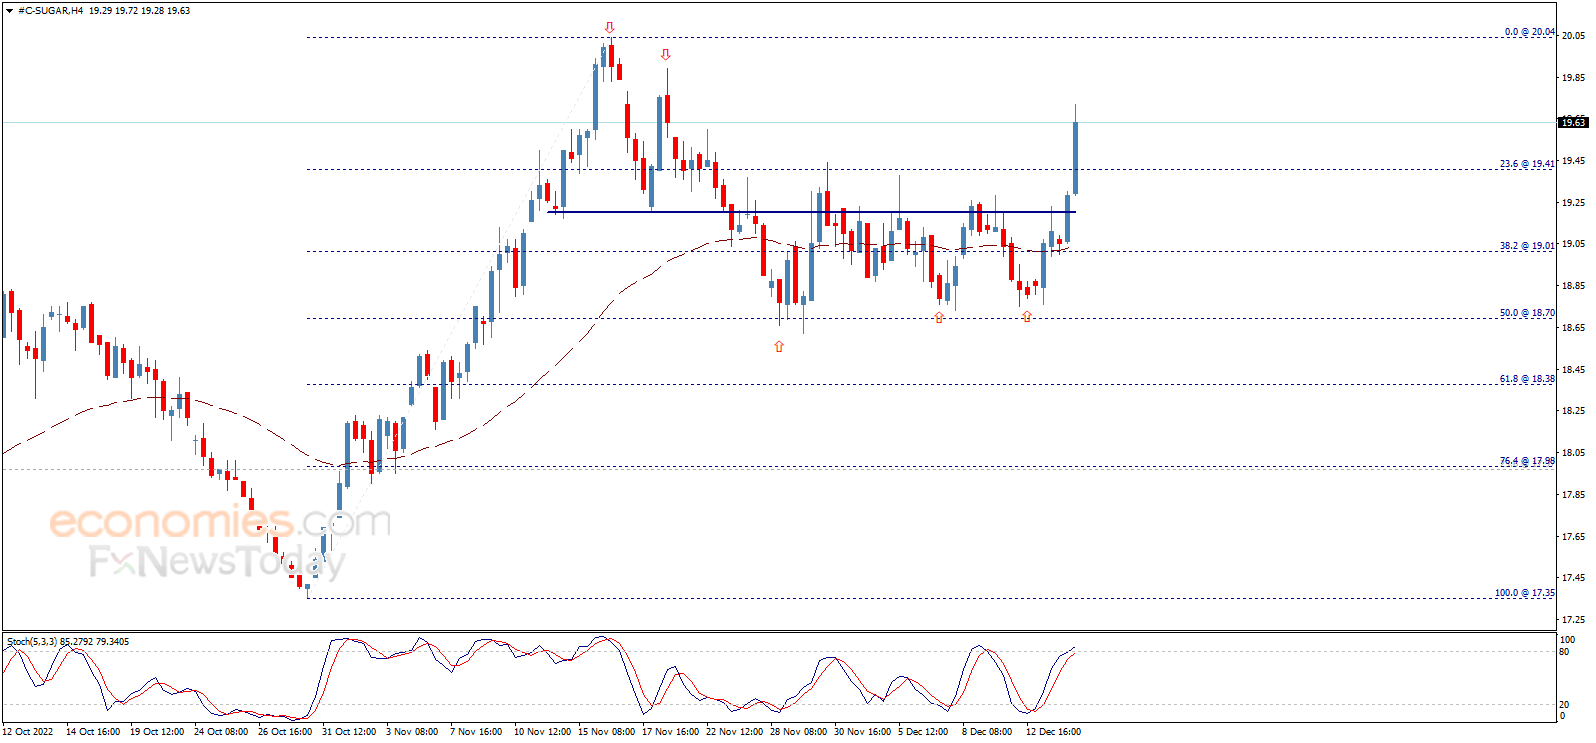Image resolution: width=1596 pixels, height=743 pixels.
Task: Click the current price tag 19.63
Action: [x=1573, y=123]
